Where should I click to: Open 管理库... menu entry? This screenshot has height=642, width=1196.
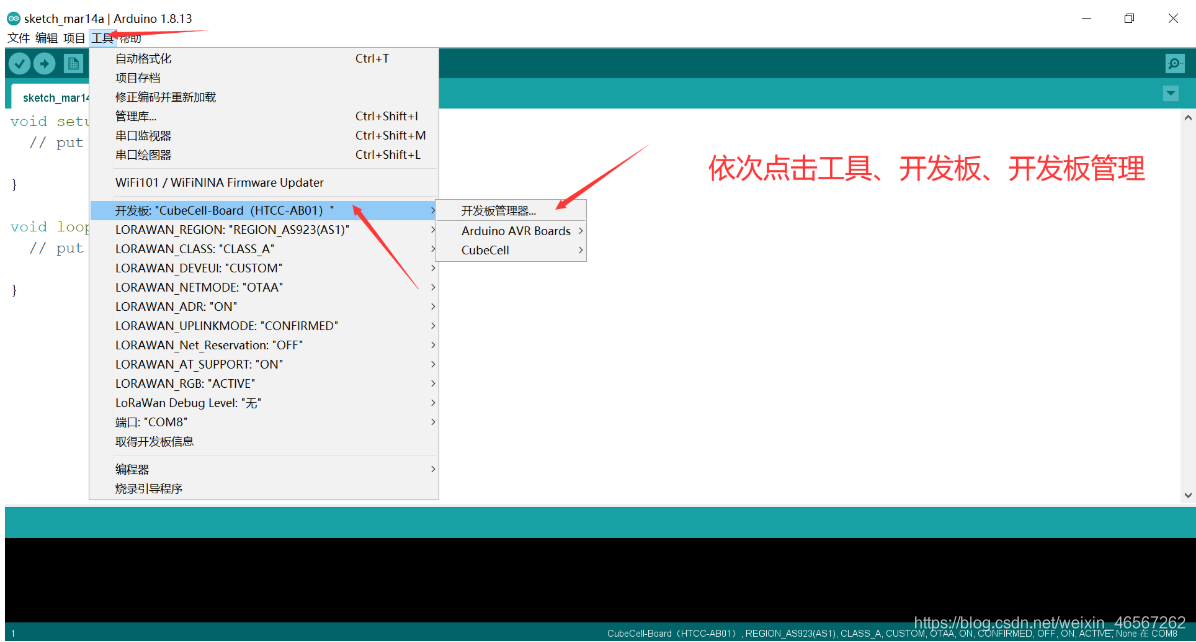coord(264,116)
